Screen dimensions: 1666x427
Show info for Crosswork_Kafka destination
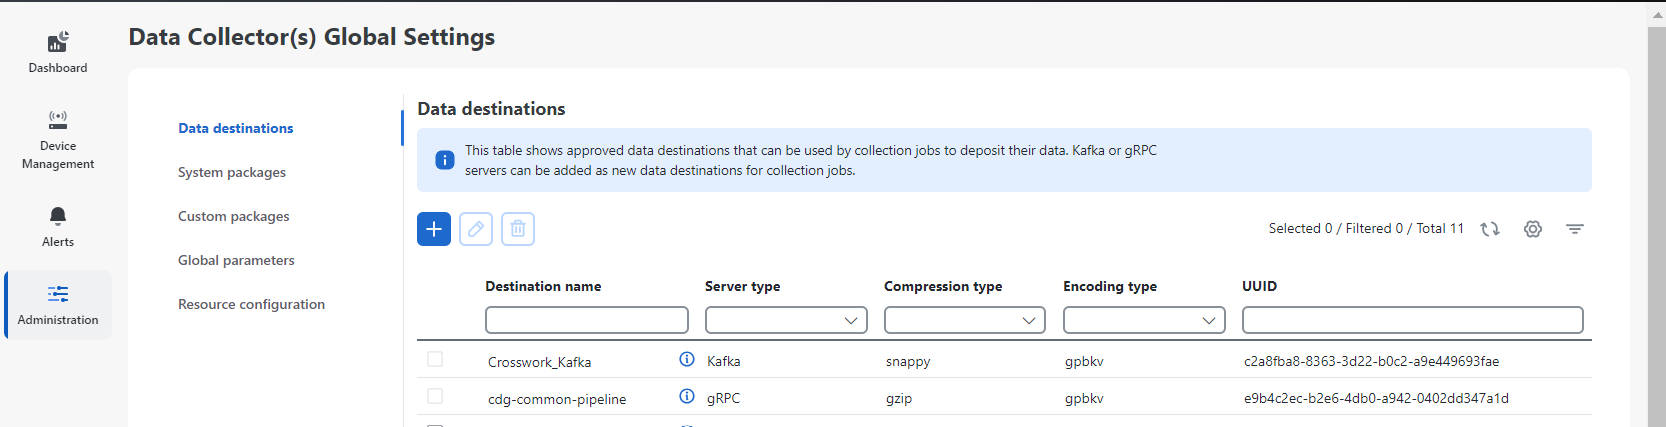tap(687, 360)
